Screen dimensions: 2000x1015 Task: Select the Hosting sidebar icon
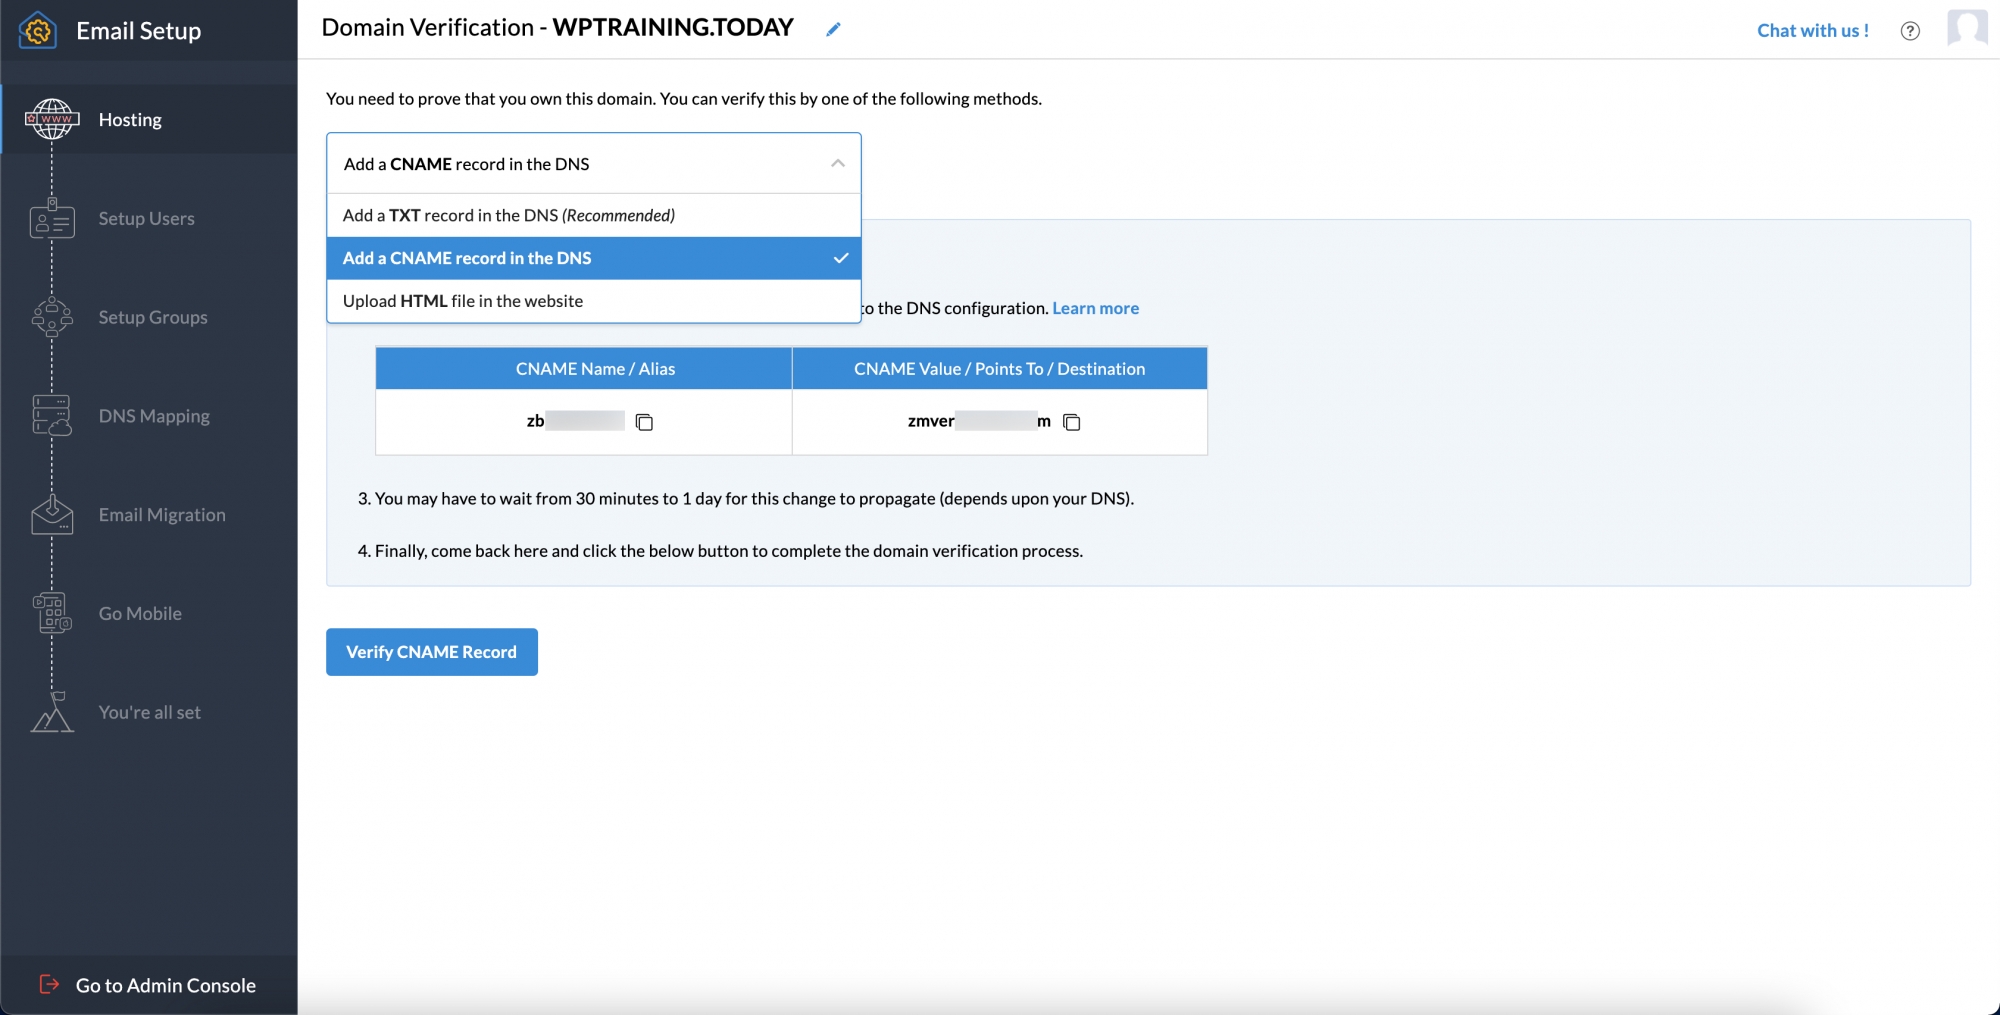[x=52, y=119]
